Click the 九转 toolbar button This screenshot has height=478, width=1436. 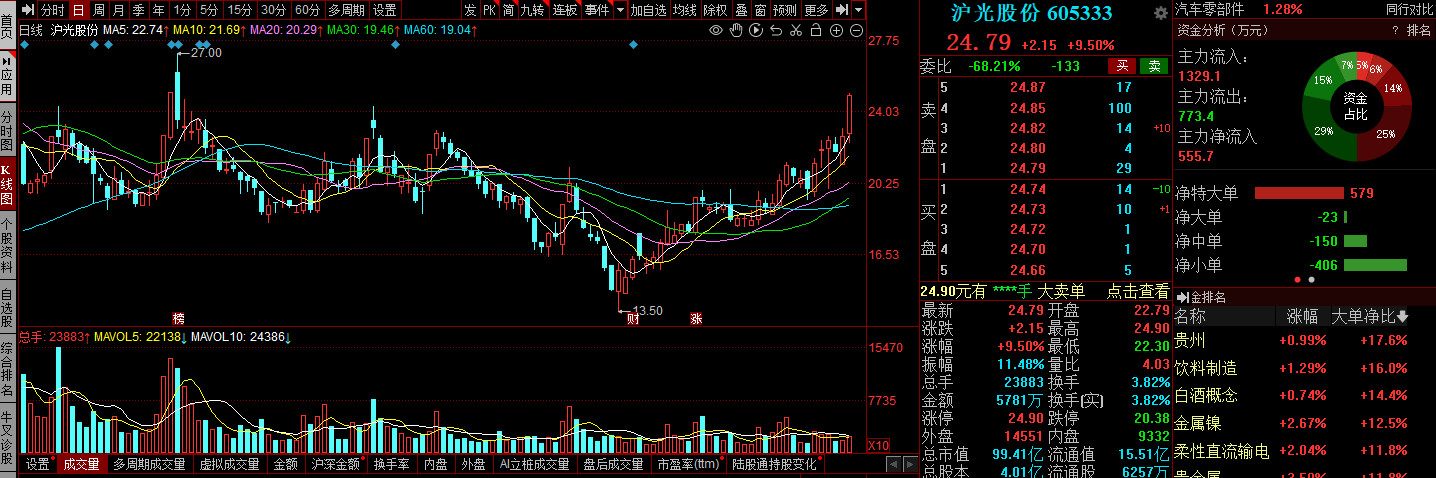pos(532,10)
